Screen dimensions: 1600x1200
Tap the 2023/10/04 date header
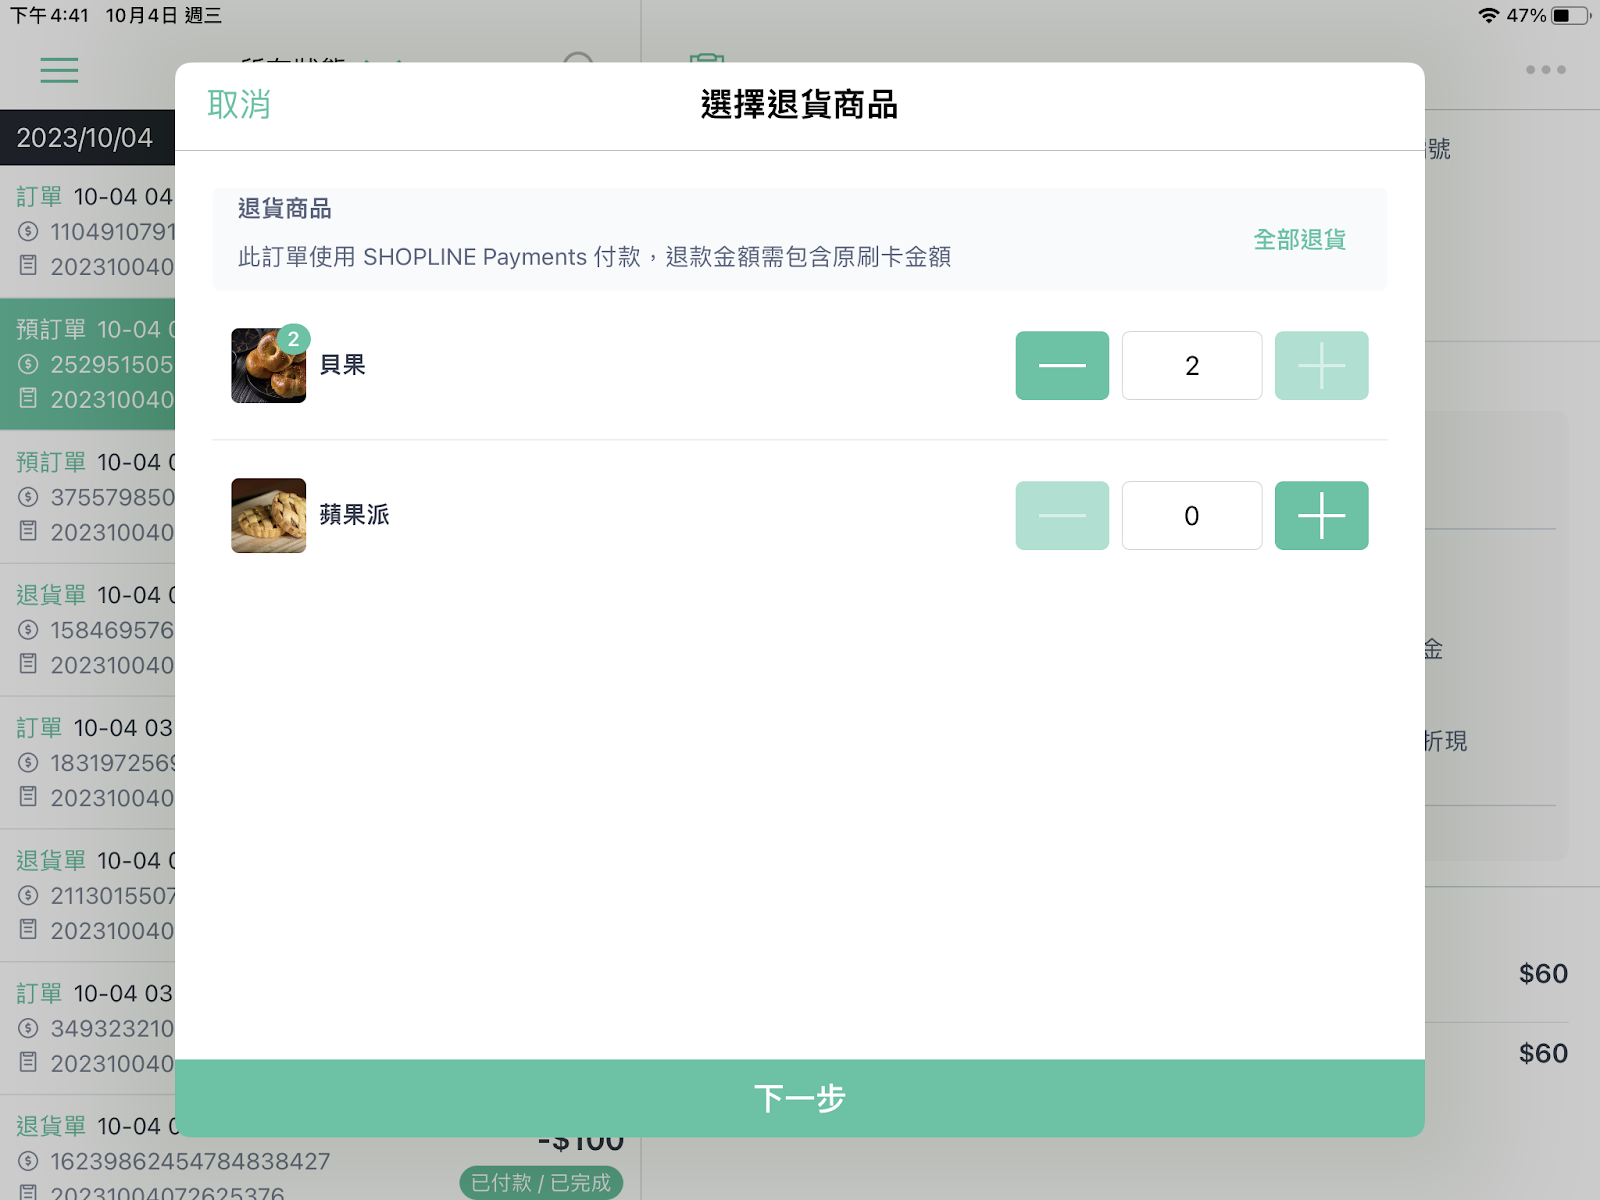click(85, 138)
